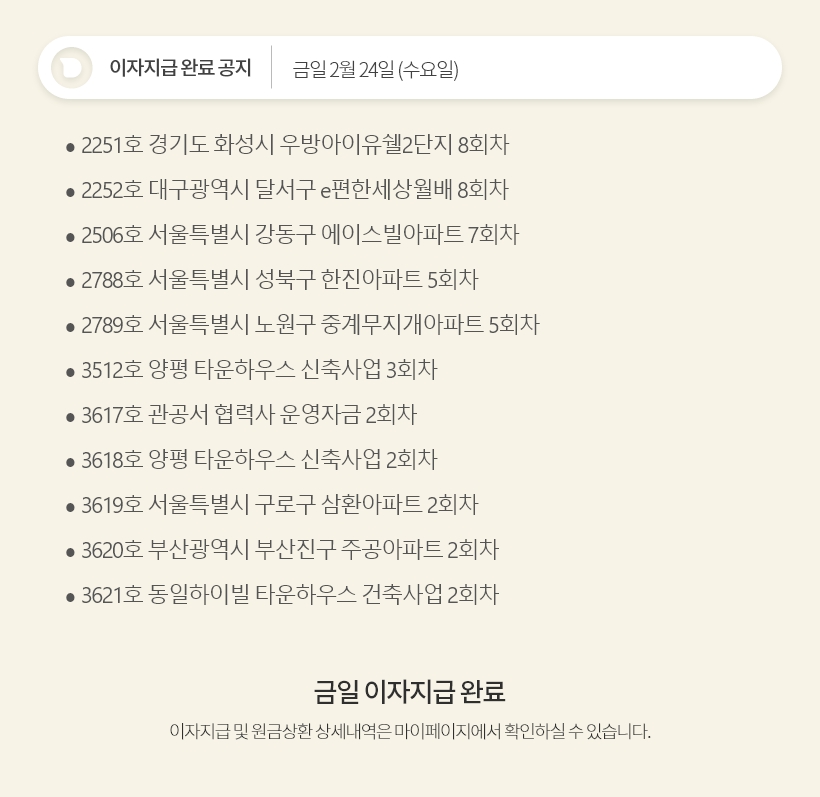The width and height of the screenshot is (820, 797).
Task: Click 2789호 노원구 중계무지개아파트 entry
Action: coord(310,325)
